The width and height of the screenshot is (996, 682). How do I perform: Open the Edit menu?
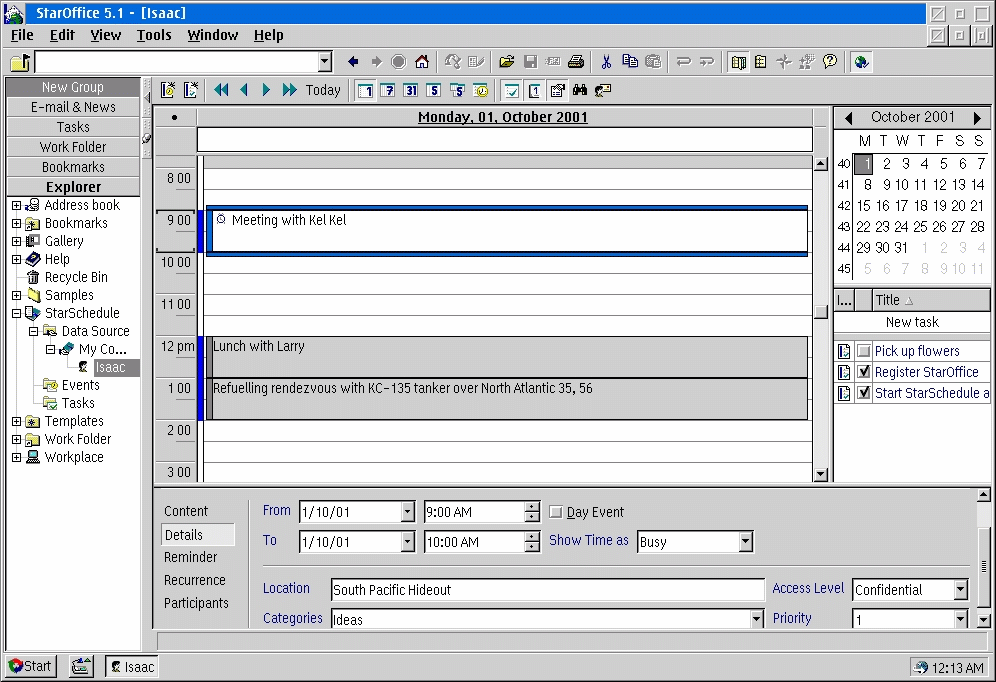[62, 36]
